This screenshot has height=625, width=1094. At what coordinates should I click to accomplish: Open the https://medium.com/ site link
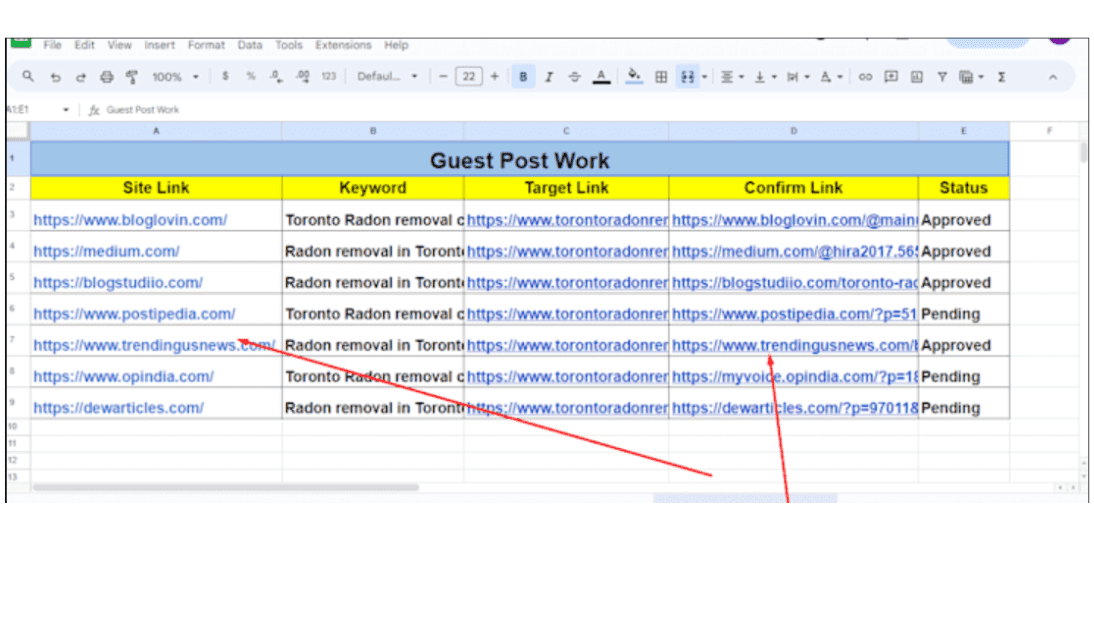(x=106, y=251)
